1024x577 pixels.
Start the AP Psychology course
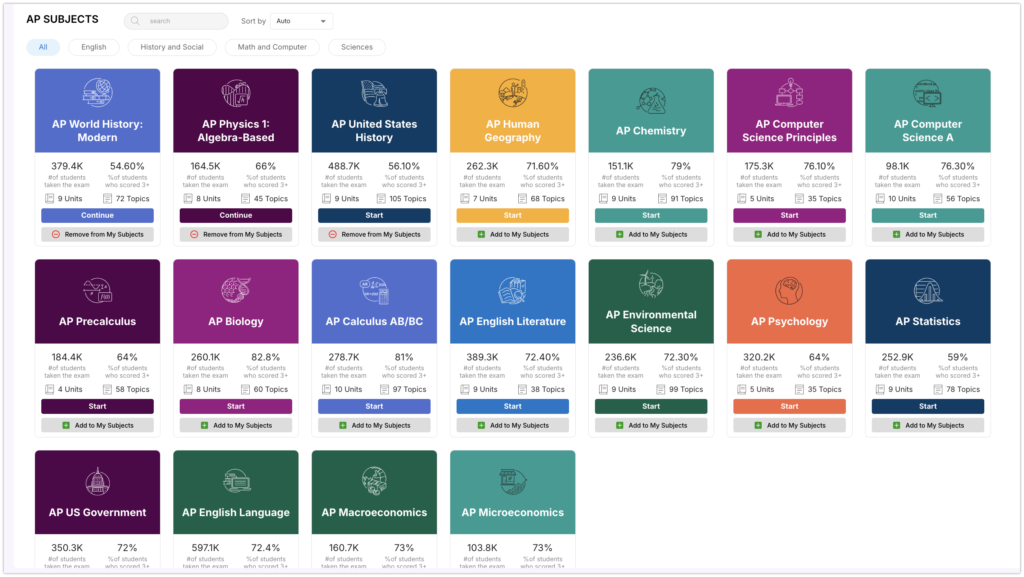coord(790,407)
